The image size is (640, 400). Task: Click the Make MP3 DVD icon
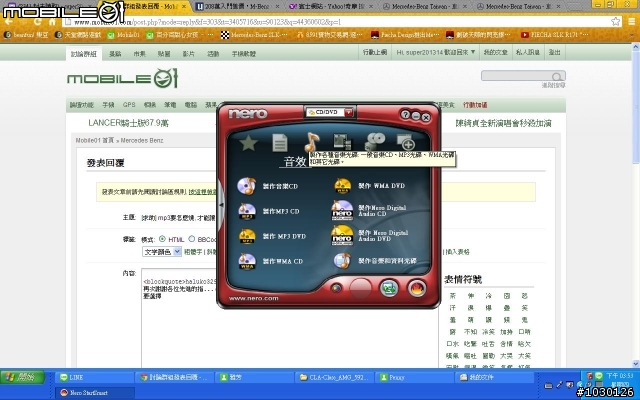247,236
